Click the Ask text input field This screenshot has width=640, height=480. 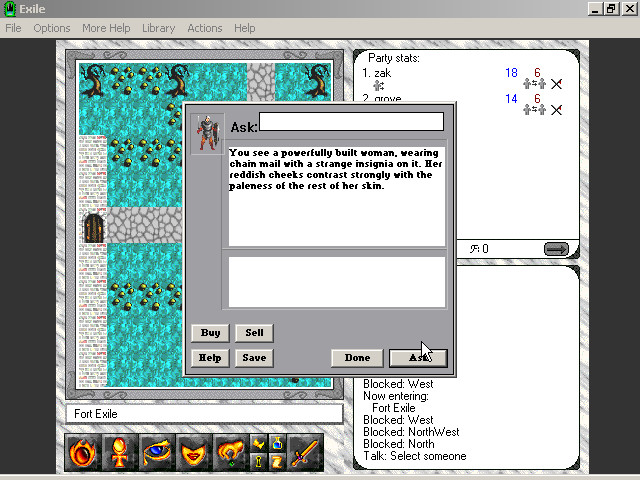click(x=351, y=122)
